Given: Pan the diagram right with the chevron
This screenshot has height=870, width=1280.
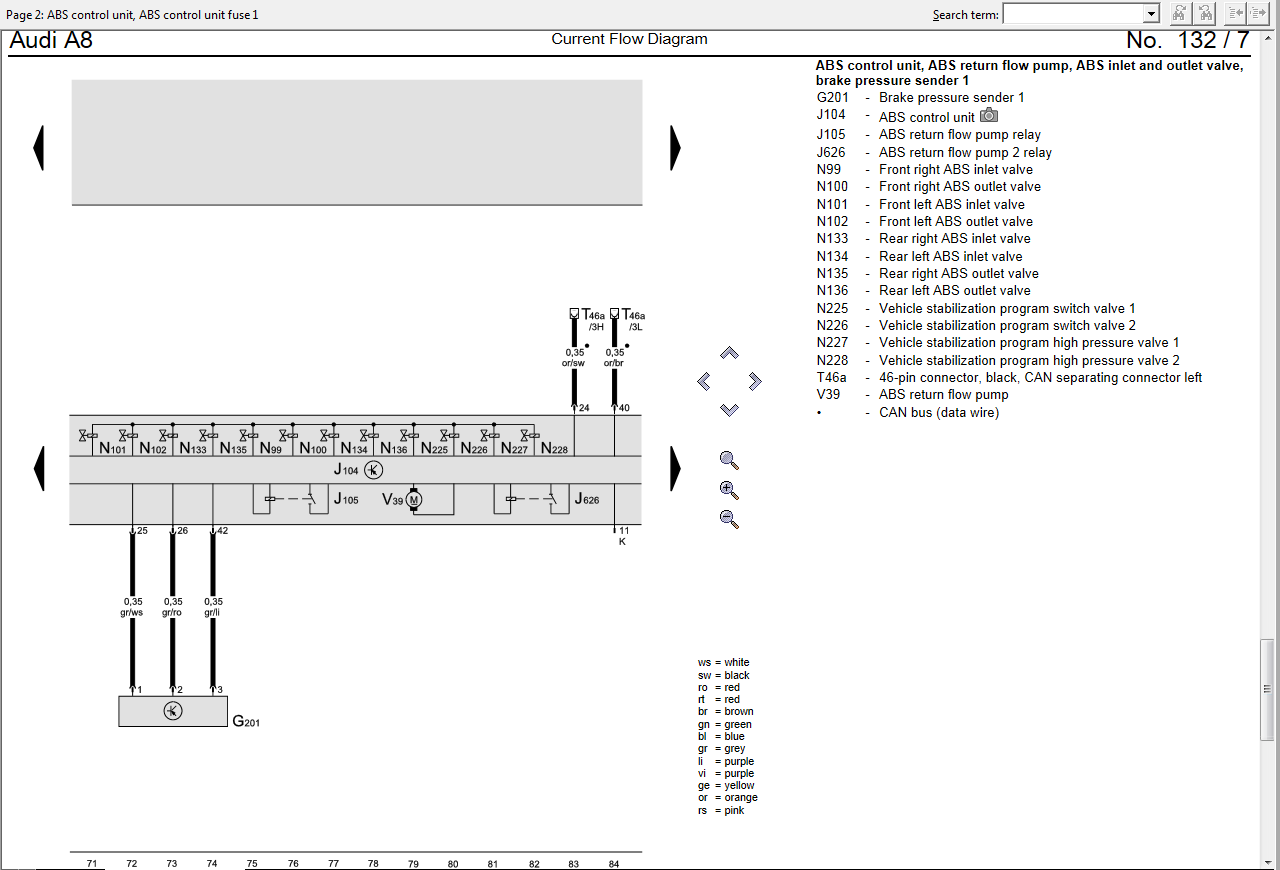Looking at the screenshot, I should click(755, 381).
